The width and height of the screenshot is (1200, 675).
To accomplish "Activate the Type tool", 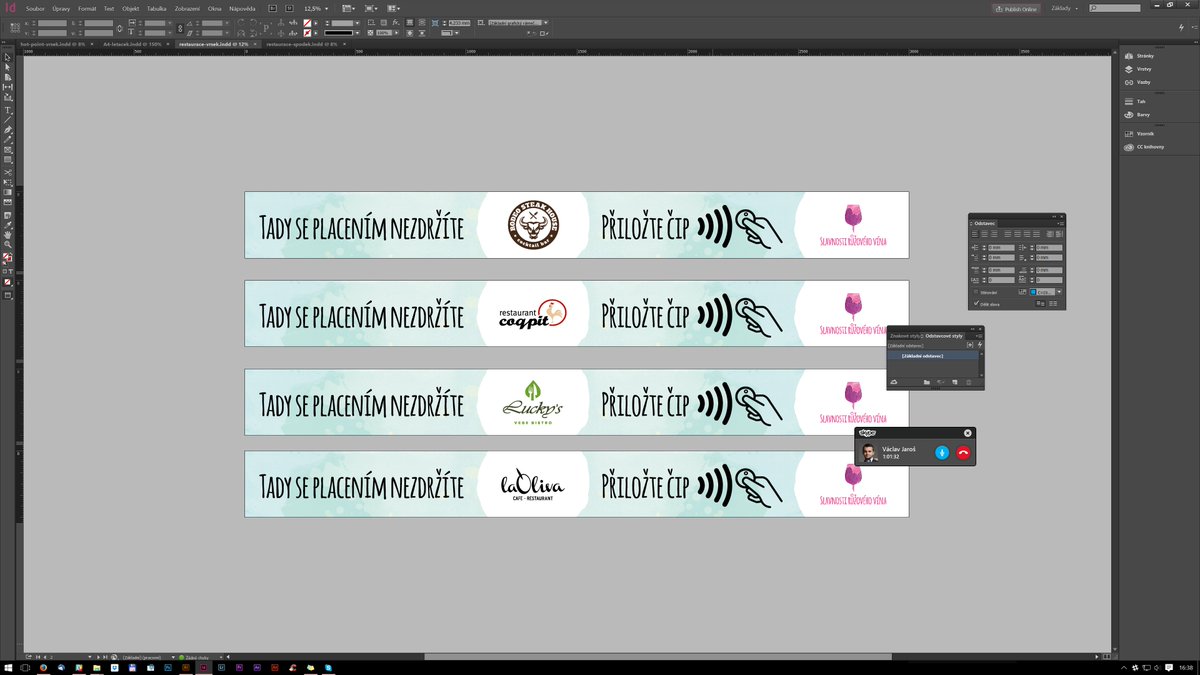I will click(7, 110).
